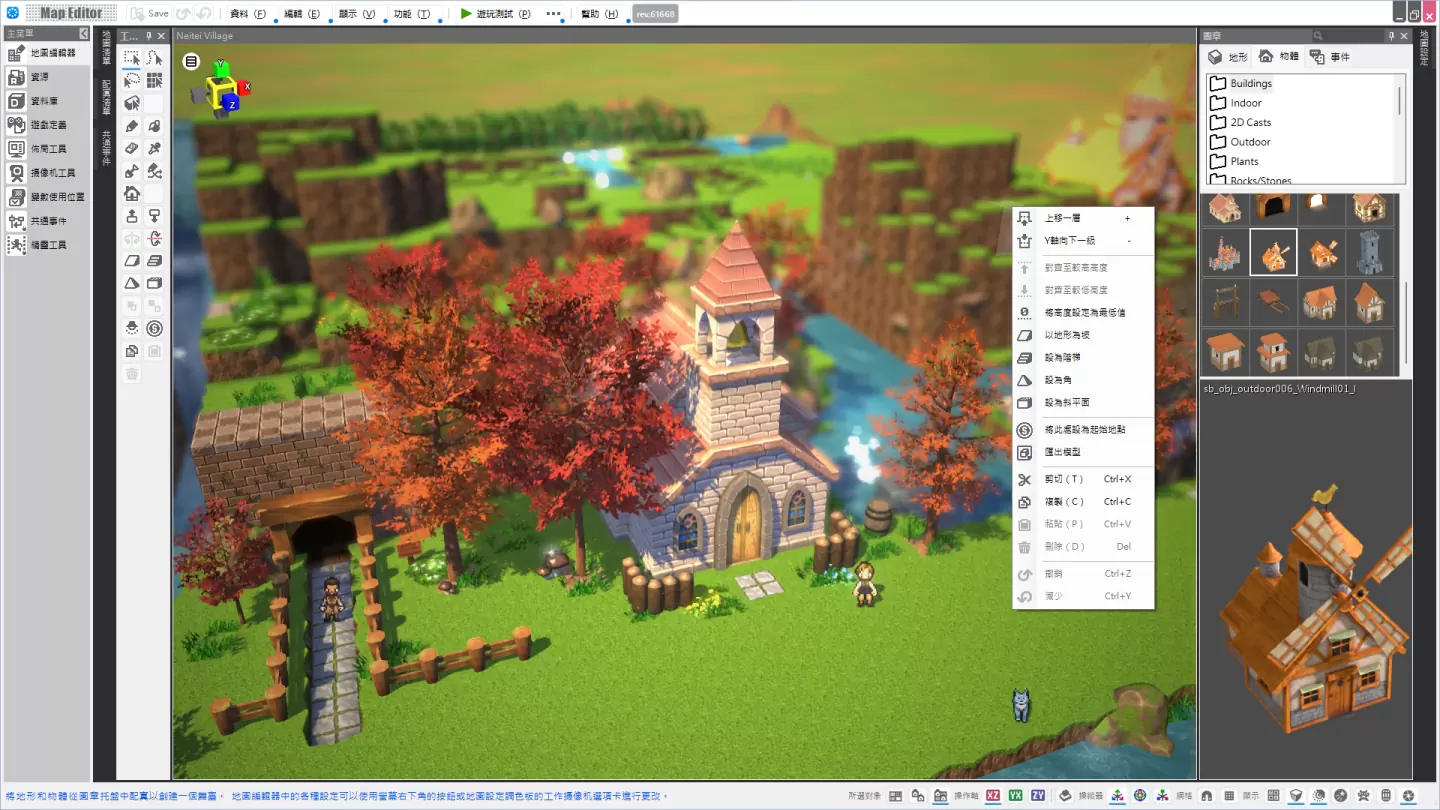Screen dimensions: 1440x810
Task: Click the blue Z axis gizmo cube
Action: point(231,104)
